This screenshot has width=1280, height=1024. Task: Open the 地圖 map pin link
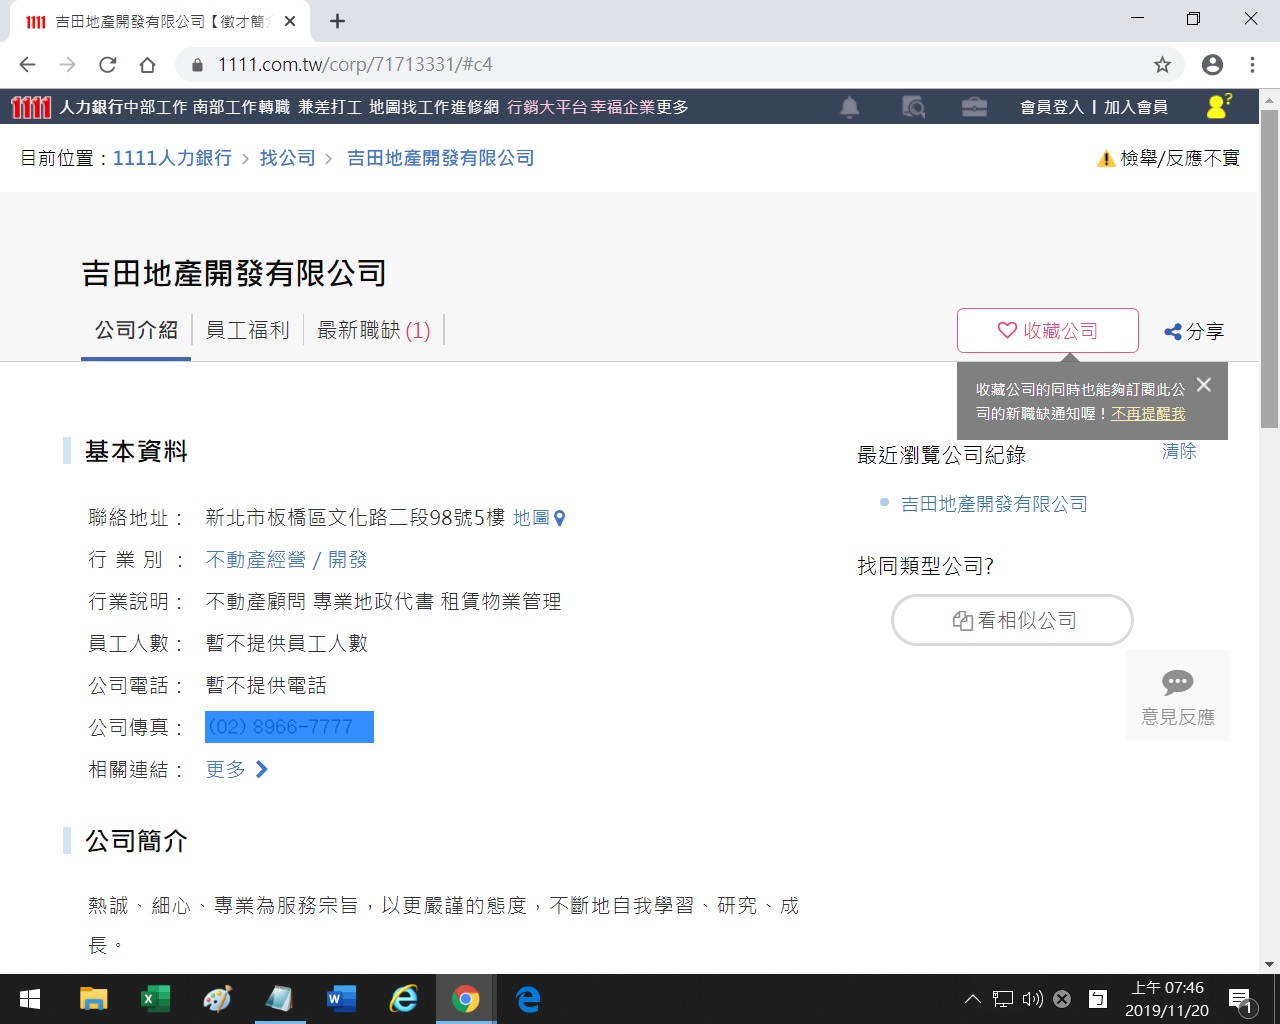[x=540, y=518]
